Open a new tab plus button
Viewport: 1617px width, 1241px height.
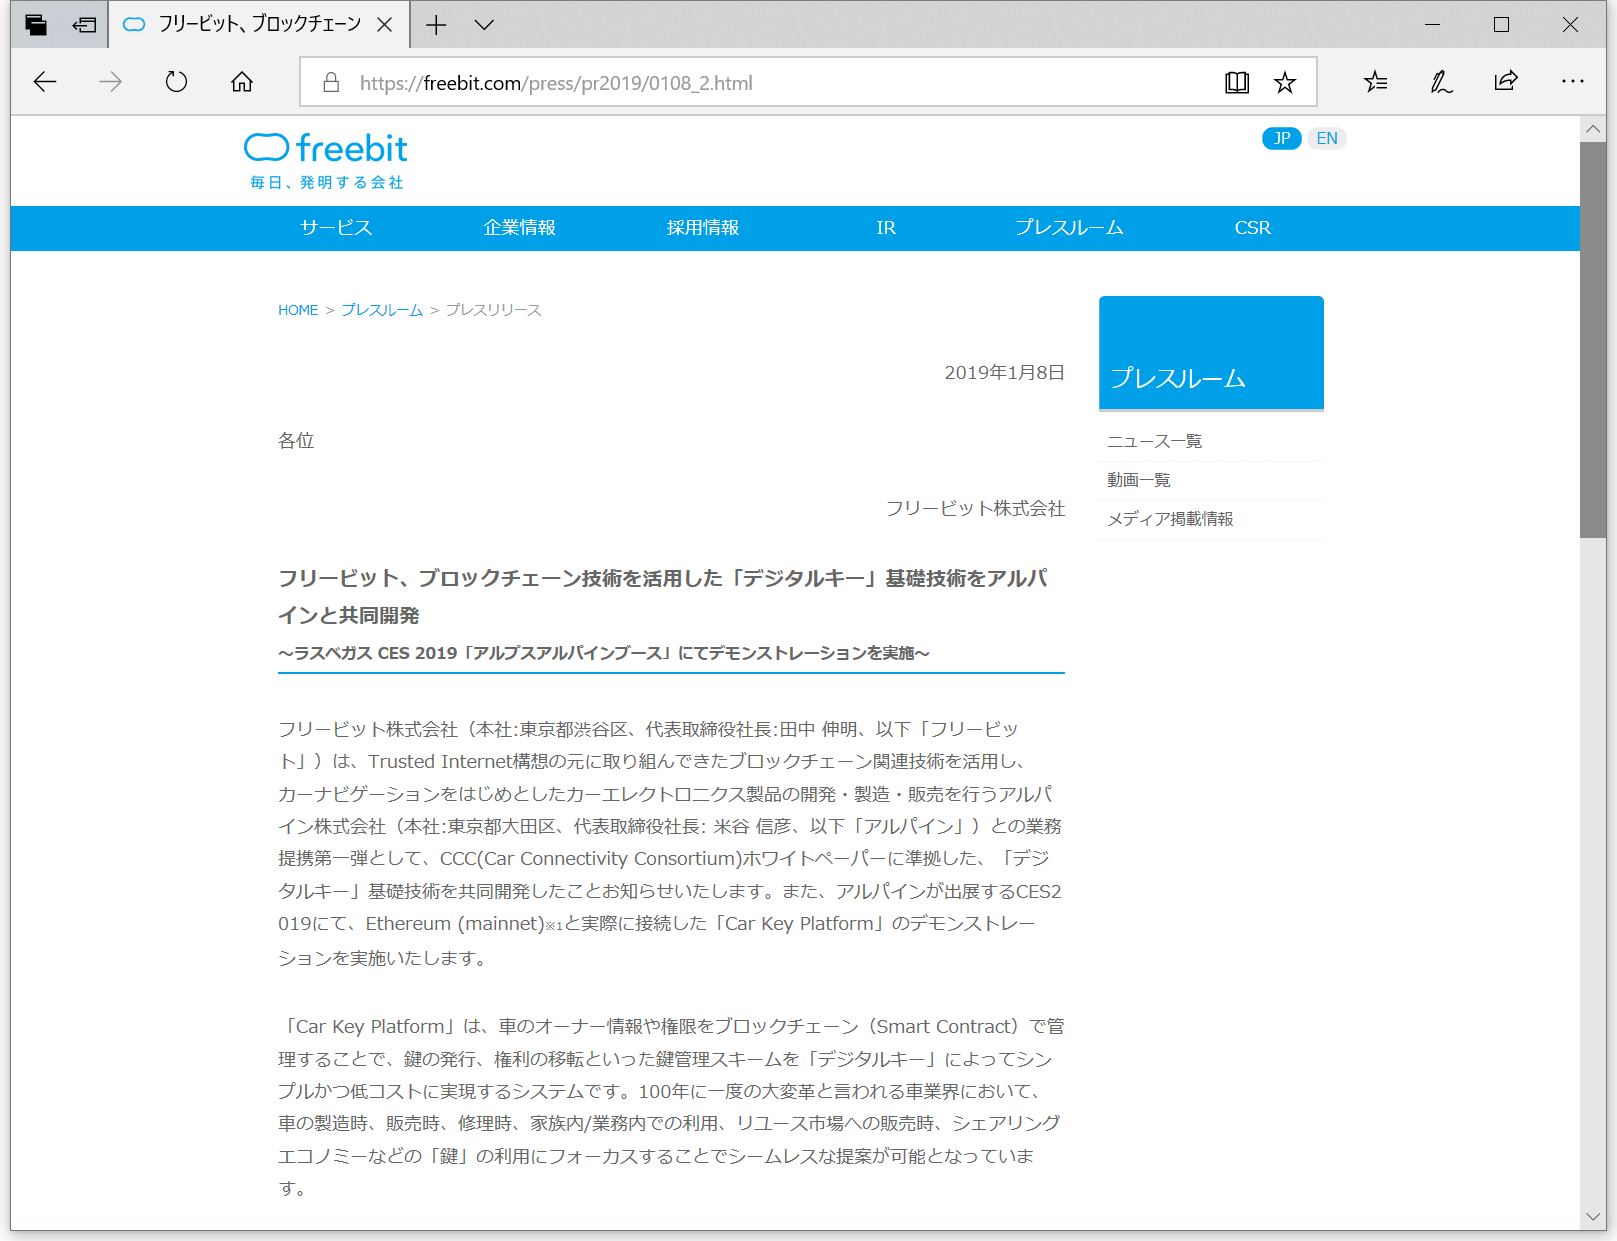(436, 25)
